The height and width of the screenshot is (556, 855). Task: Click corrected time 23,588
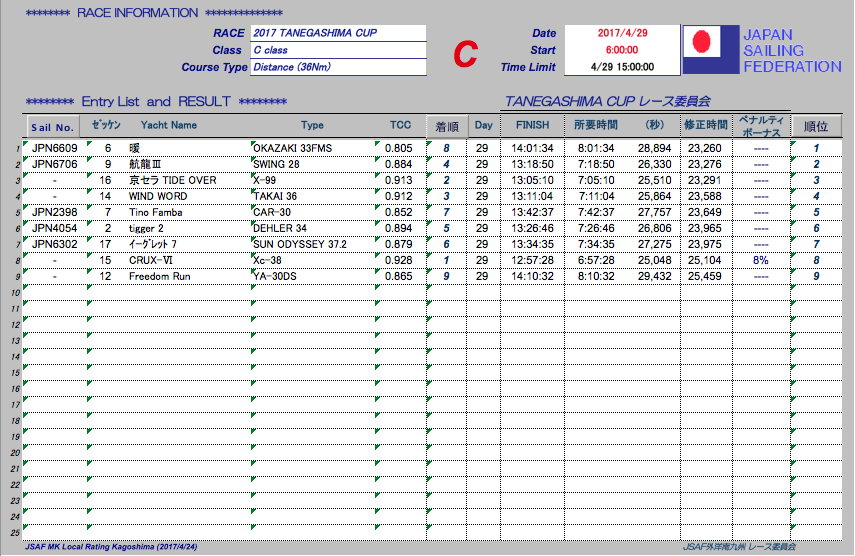pyautogui.click(x=705, y=196)
